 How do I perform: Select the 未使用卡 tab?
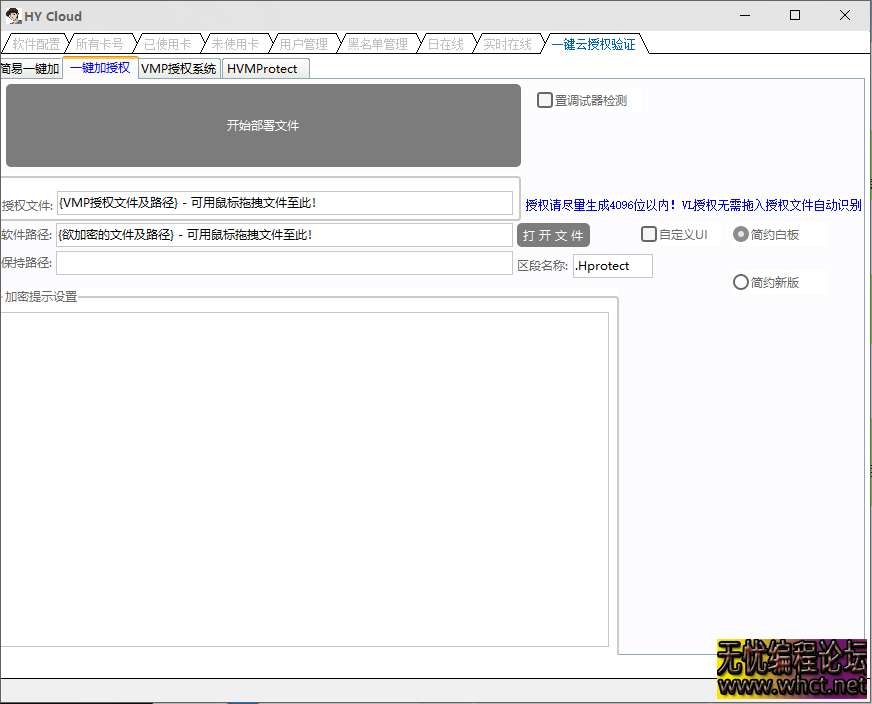point(235,44)
